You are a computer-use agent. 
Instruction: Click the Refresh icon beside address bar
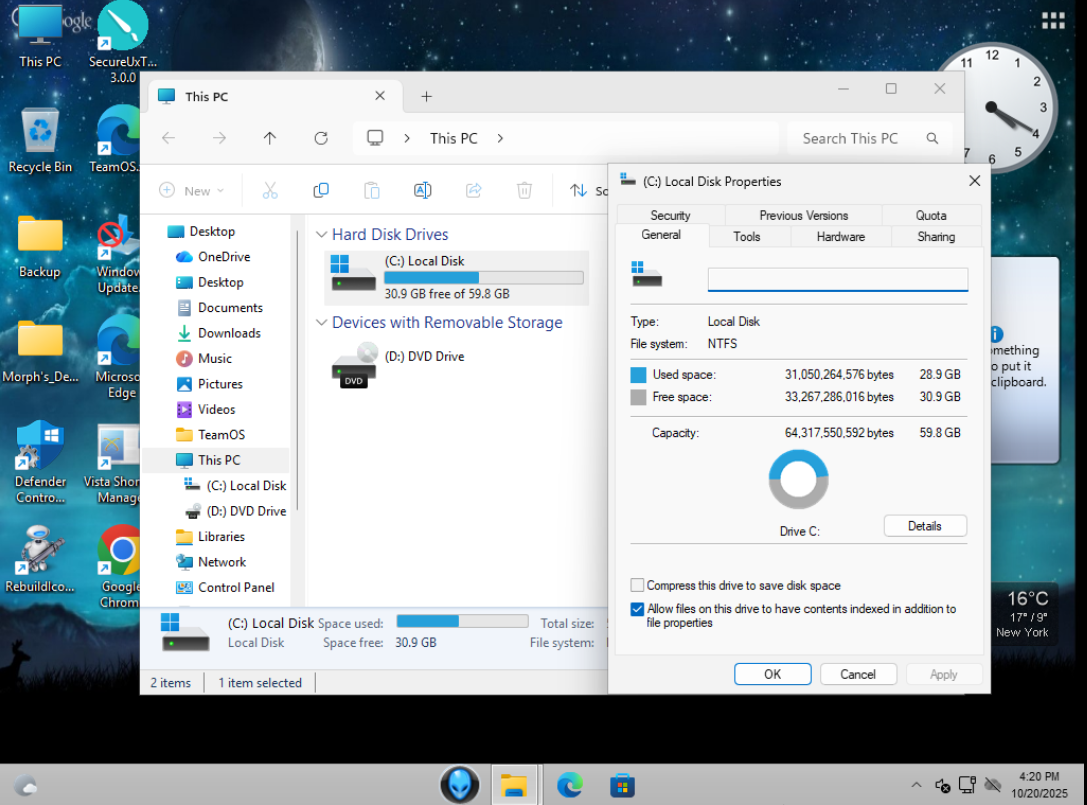(321, 138)
